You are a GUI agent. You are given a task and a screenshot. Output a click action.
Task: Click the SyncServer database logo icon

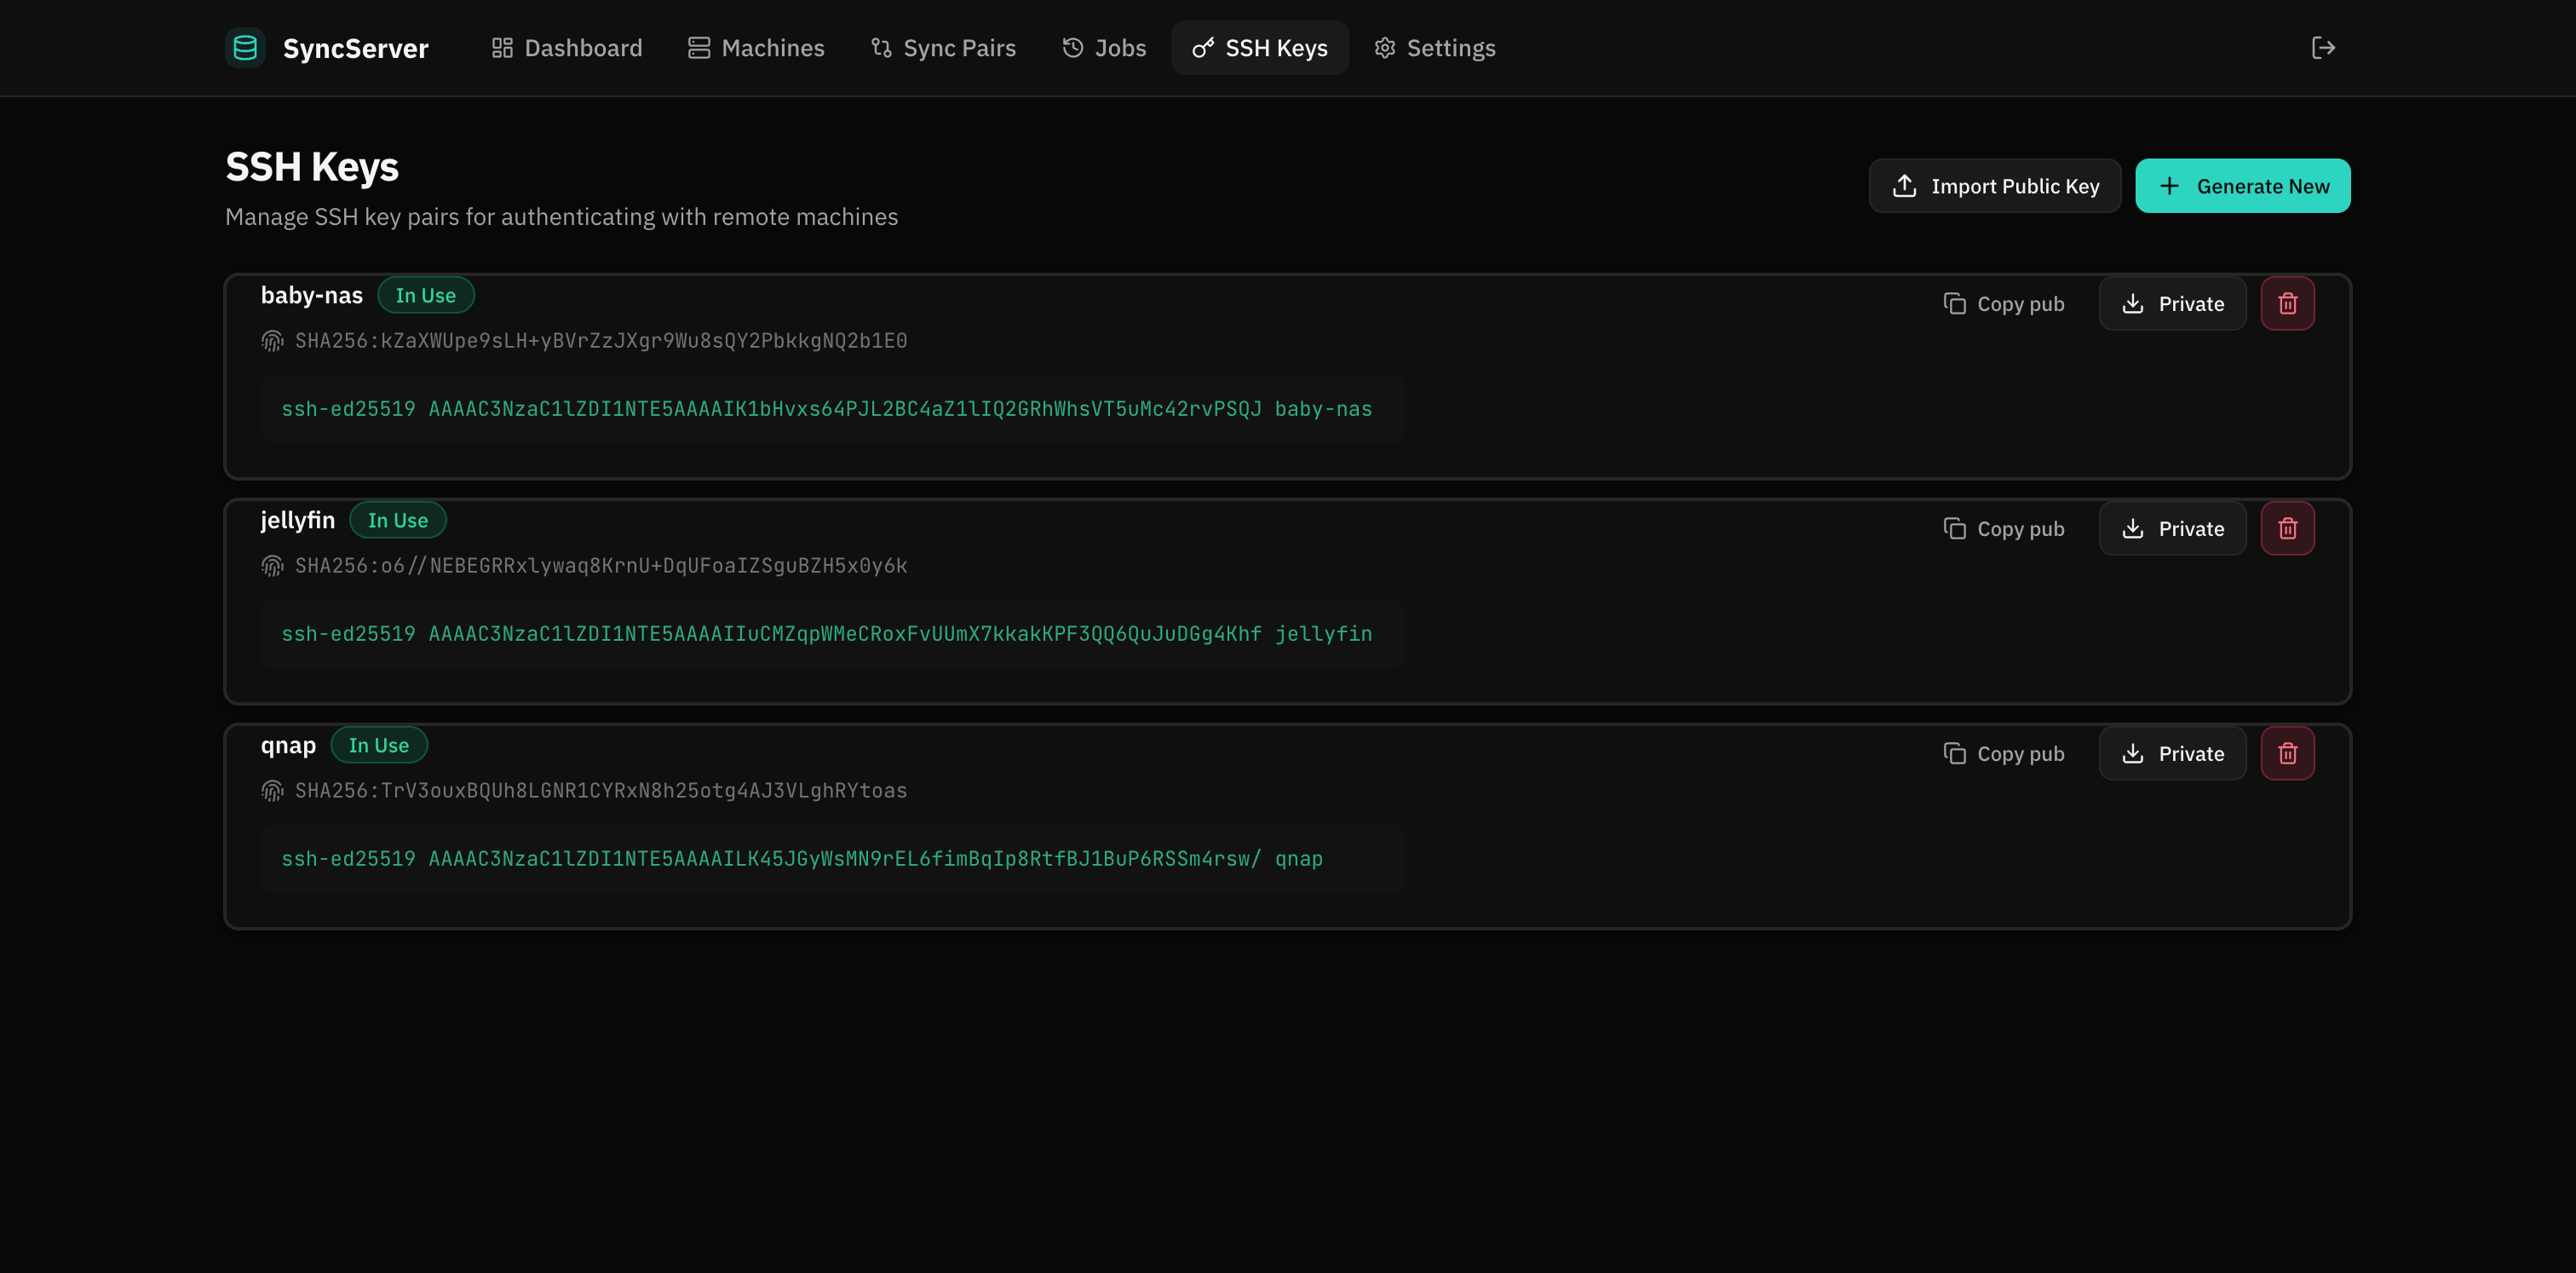pos(245,48)
